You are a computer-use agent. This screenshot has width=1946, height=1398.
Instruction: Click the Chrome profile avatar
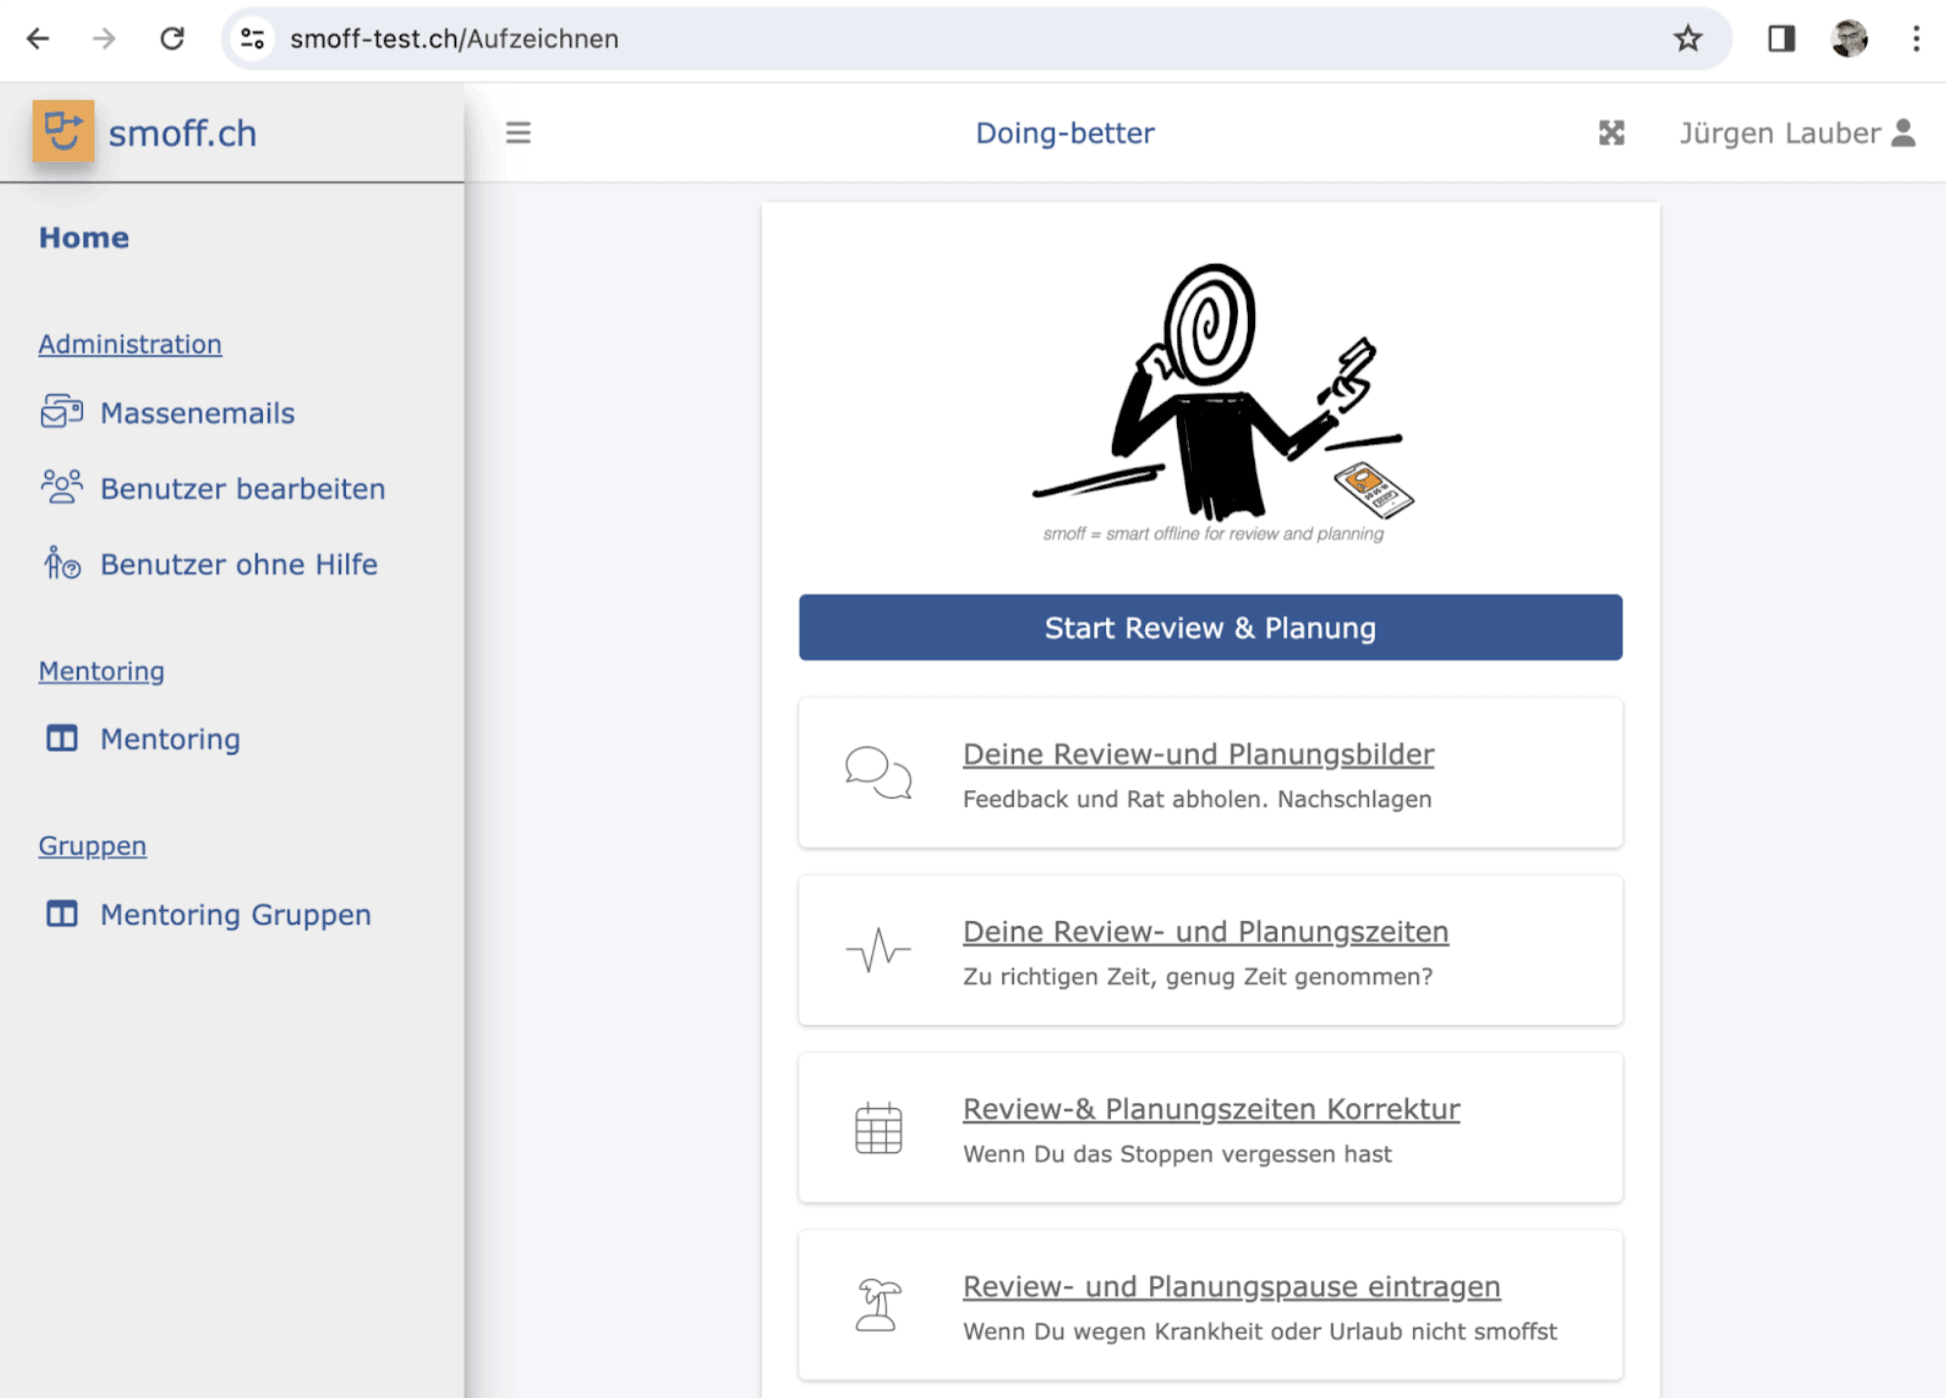1849,38
